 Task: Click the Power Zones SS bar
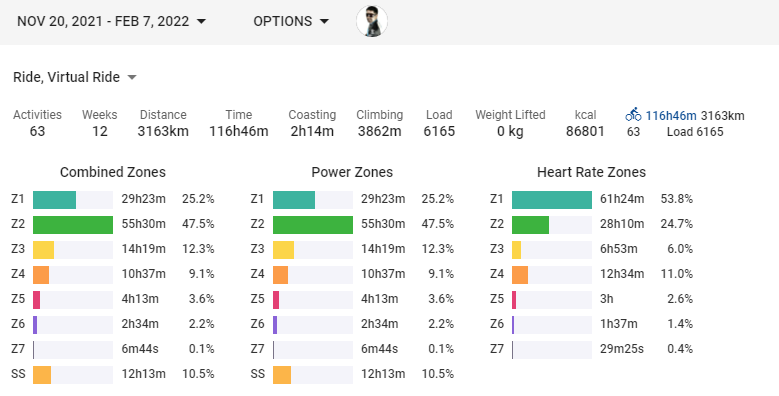coord(282,375)
